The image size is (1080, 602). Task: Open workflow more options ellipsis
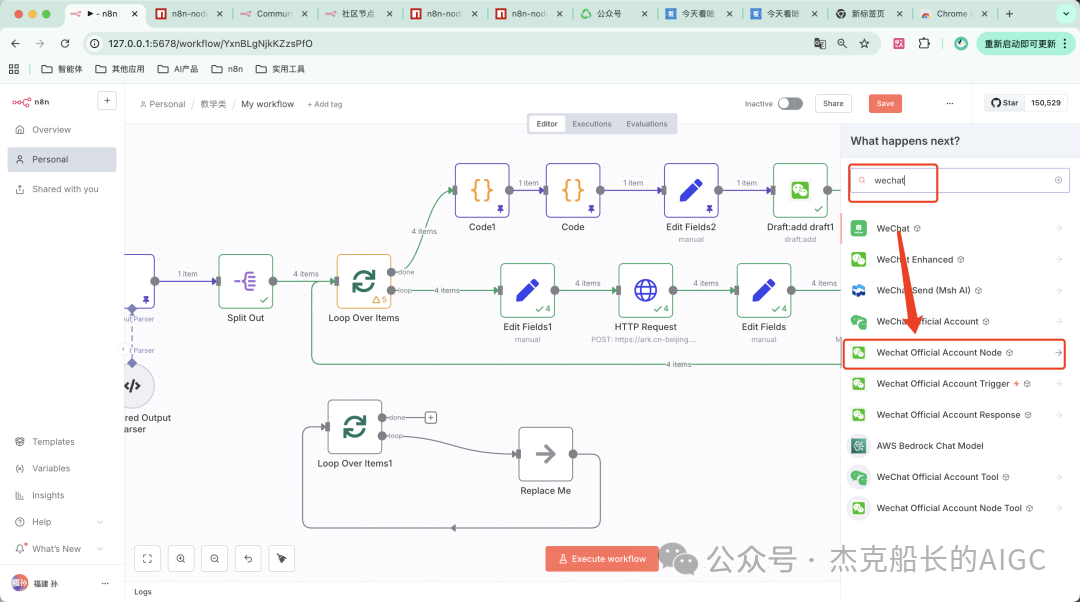[950, 103]
